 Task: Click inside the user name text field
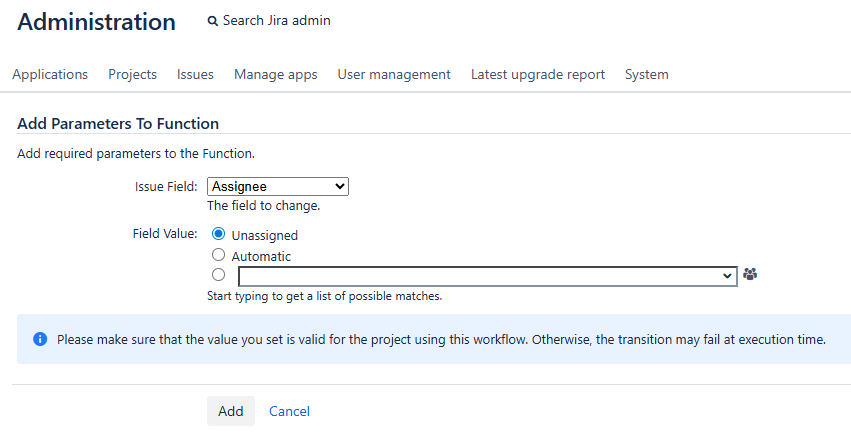[x=480, y=275]
